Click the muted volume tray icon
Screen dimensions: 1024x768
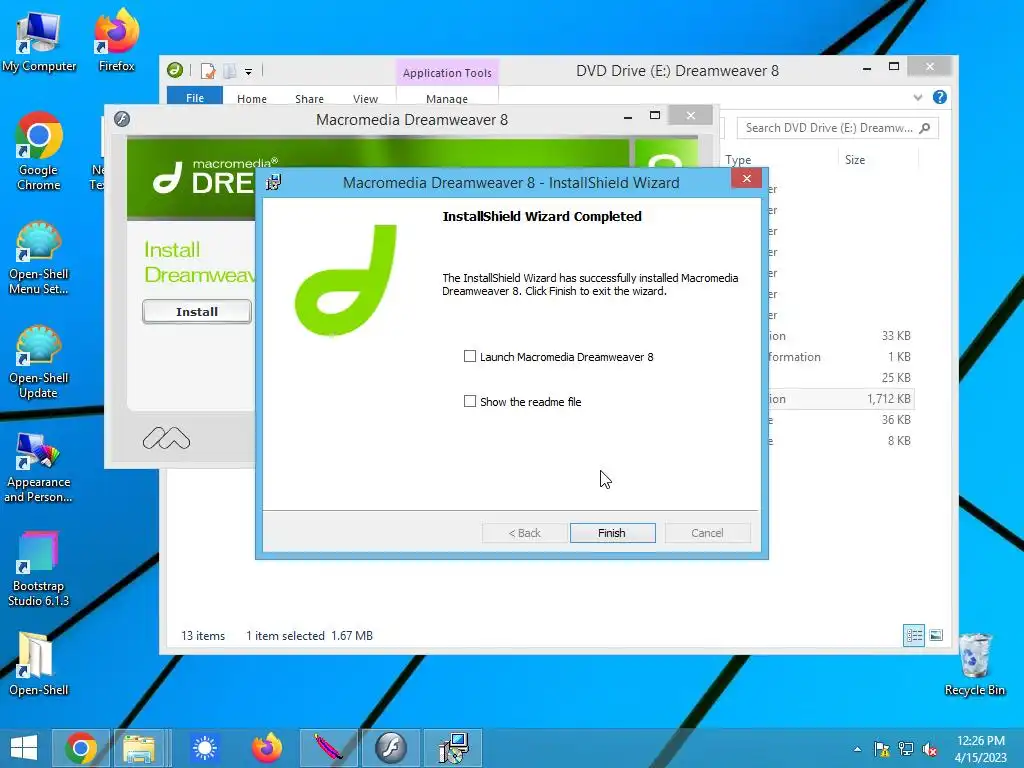(x=930, y=749)
